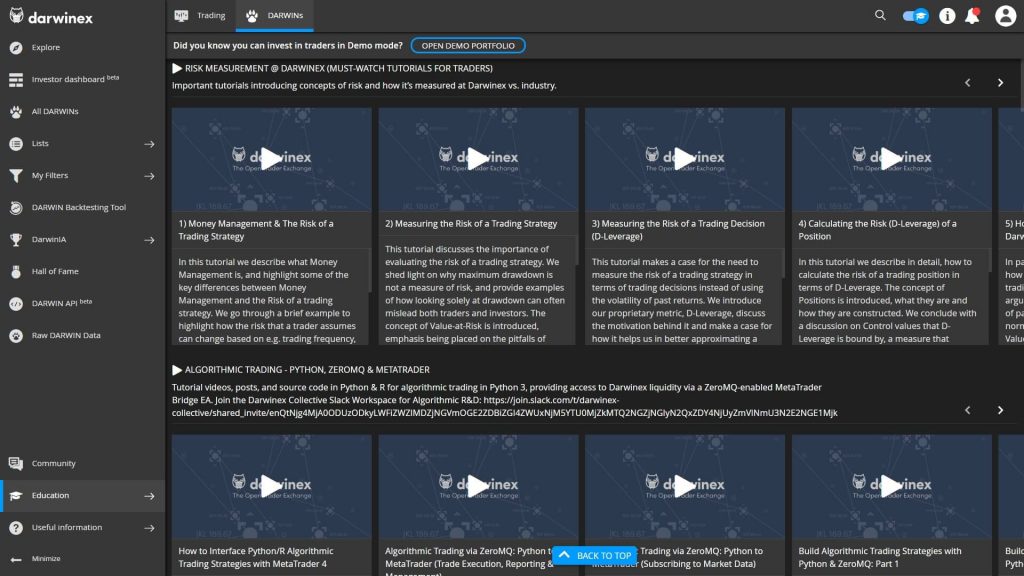Click My Filters funnel icon

coord(16,176)
